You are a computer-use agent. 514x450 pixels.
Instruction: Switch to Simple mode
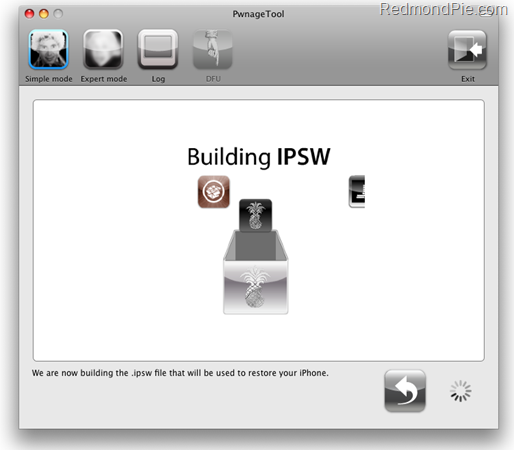click(49, 49)
